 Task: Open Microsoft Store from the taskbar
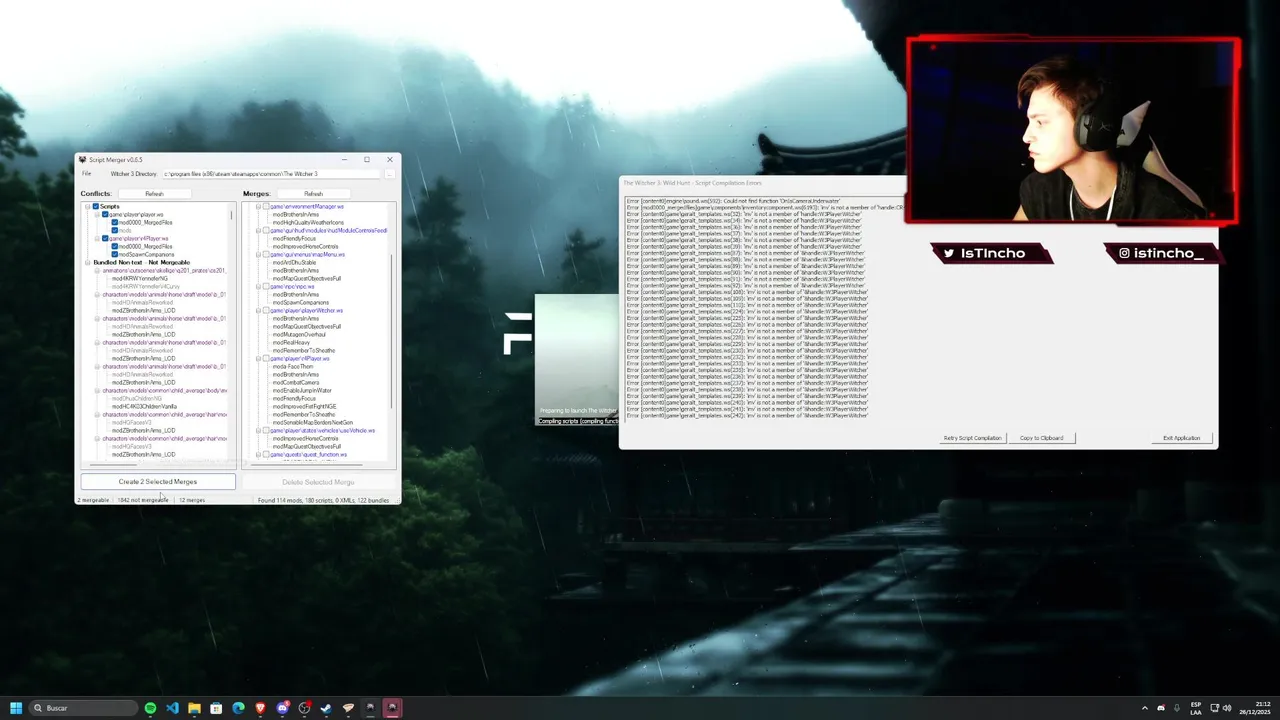[x=216, y=708]
